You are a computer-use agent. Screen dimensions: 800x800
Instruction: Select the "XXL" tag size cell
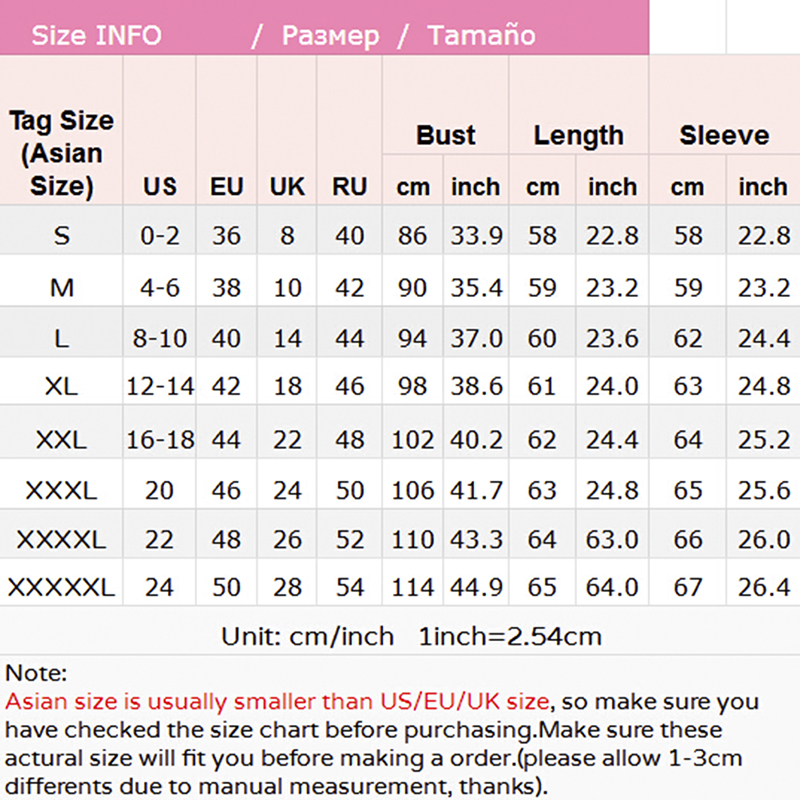pyautogui.click(x=62, y=439)
